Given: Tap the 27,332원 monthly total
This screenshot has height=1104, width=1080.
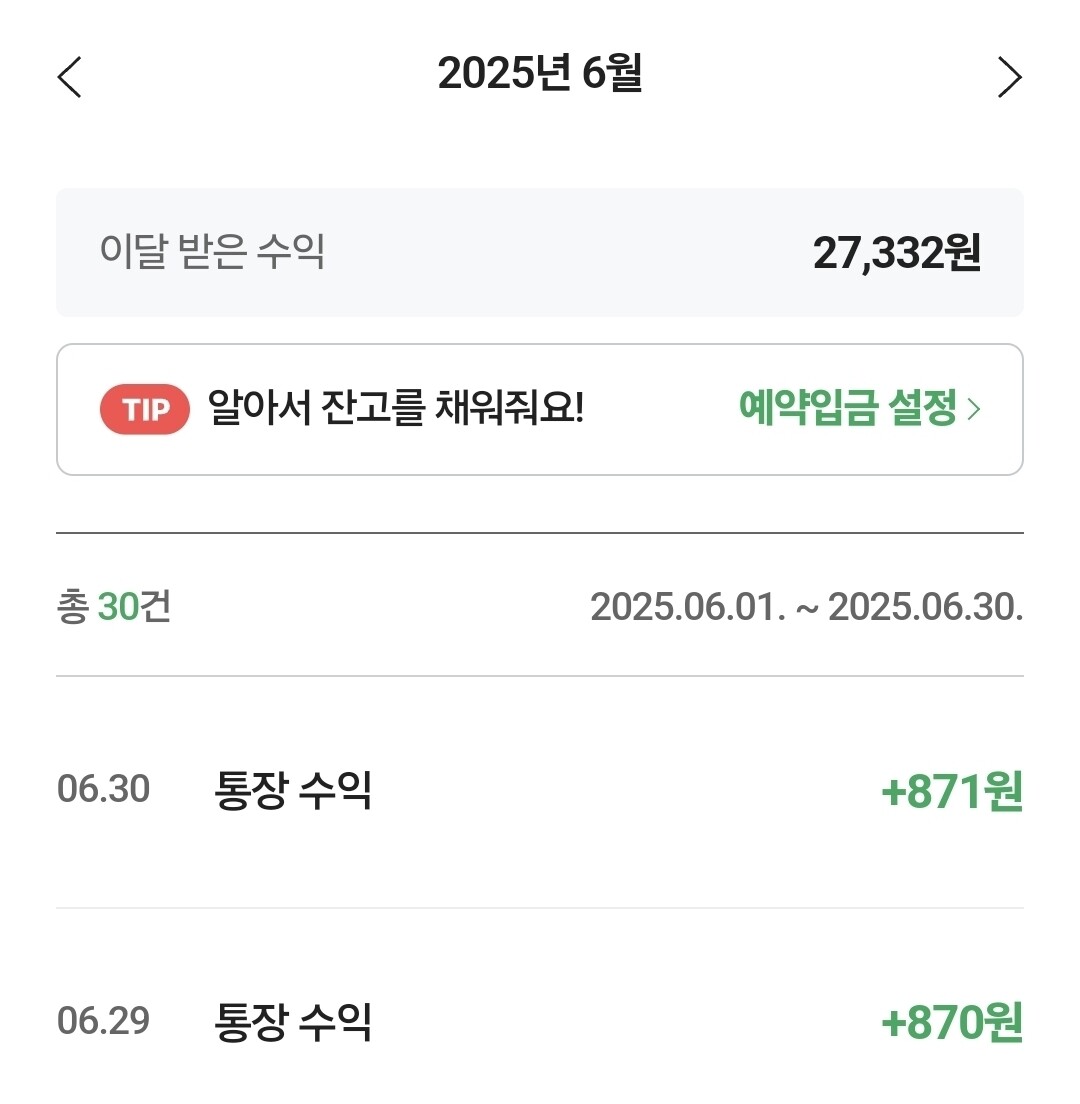Looking at the screenshot, I should pyautogui.click(x=896, y=254).
